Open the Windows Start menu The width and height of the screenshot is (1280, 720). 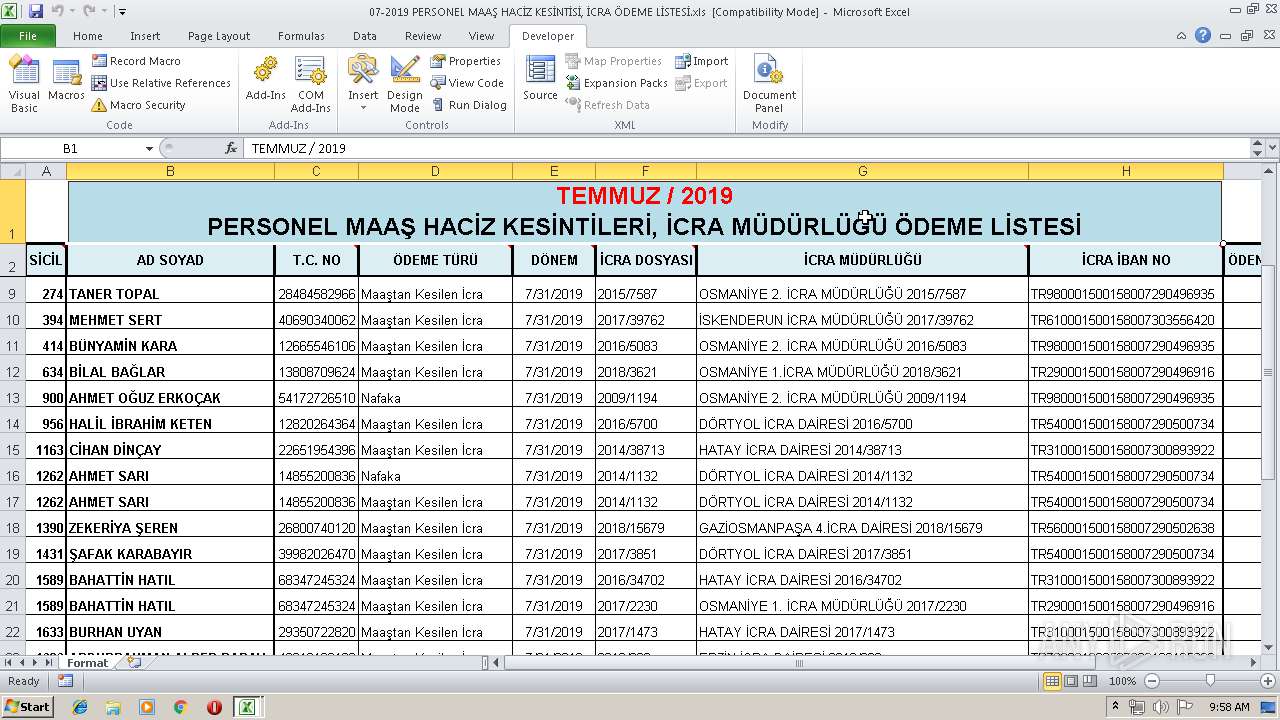[27, 707]
